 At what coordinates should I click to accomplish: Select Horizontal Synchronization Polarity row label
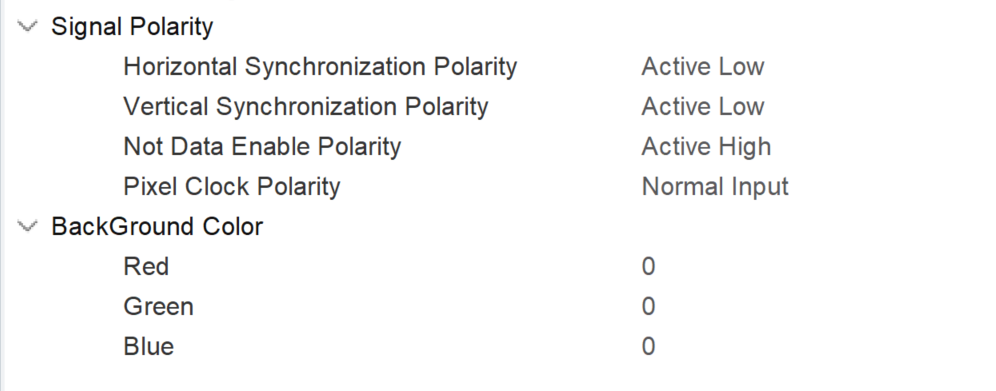tap(320, 67)
